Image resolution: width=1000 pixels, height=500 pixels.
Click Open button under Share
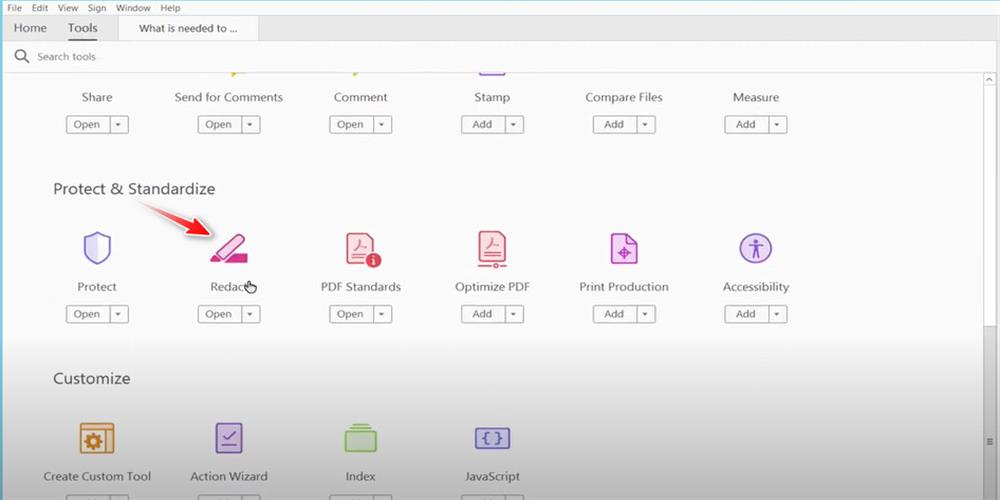(88, 124)
